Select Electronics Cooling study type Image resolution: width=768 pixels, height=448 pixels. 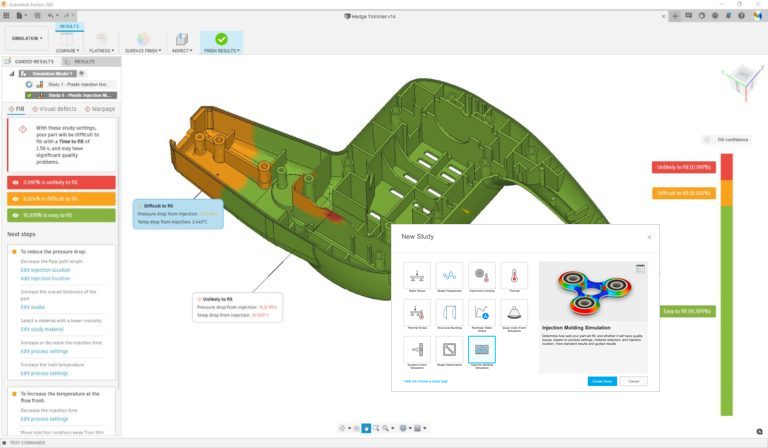point(482,278)
